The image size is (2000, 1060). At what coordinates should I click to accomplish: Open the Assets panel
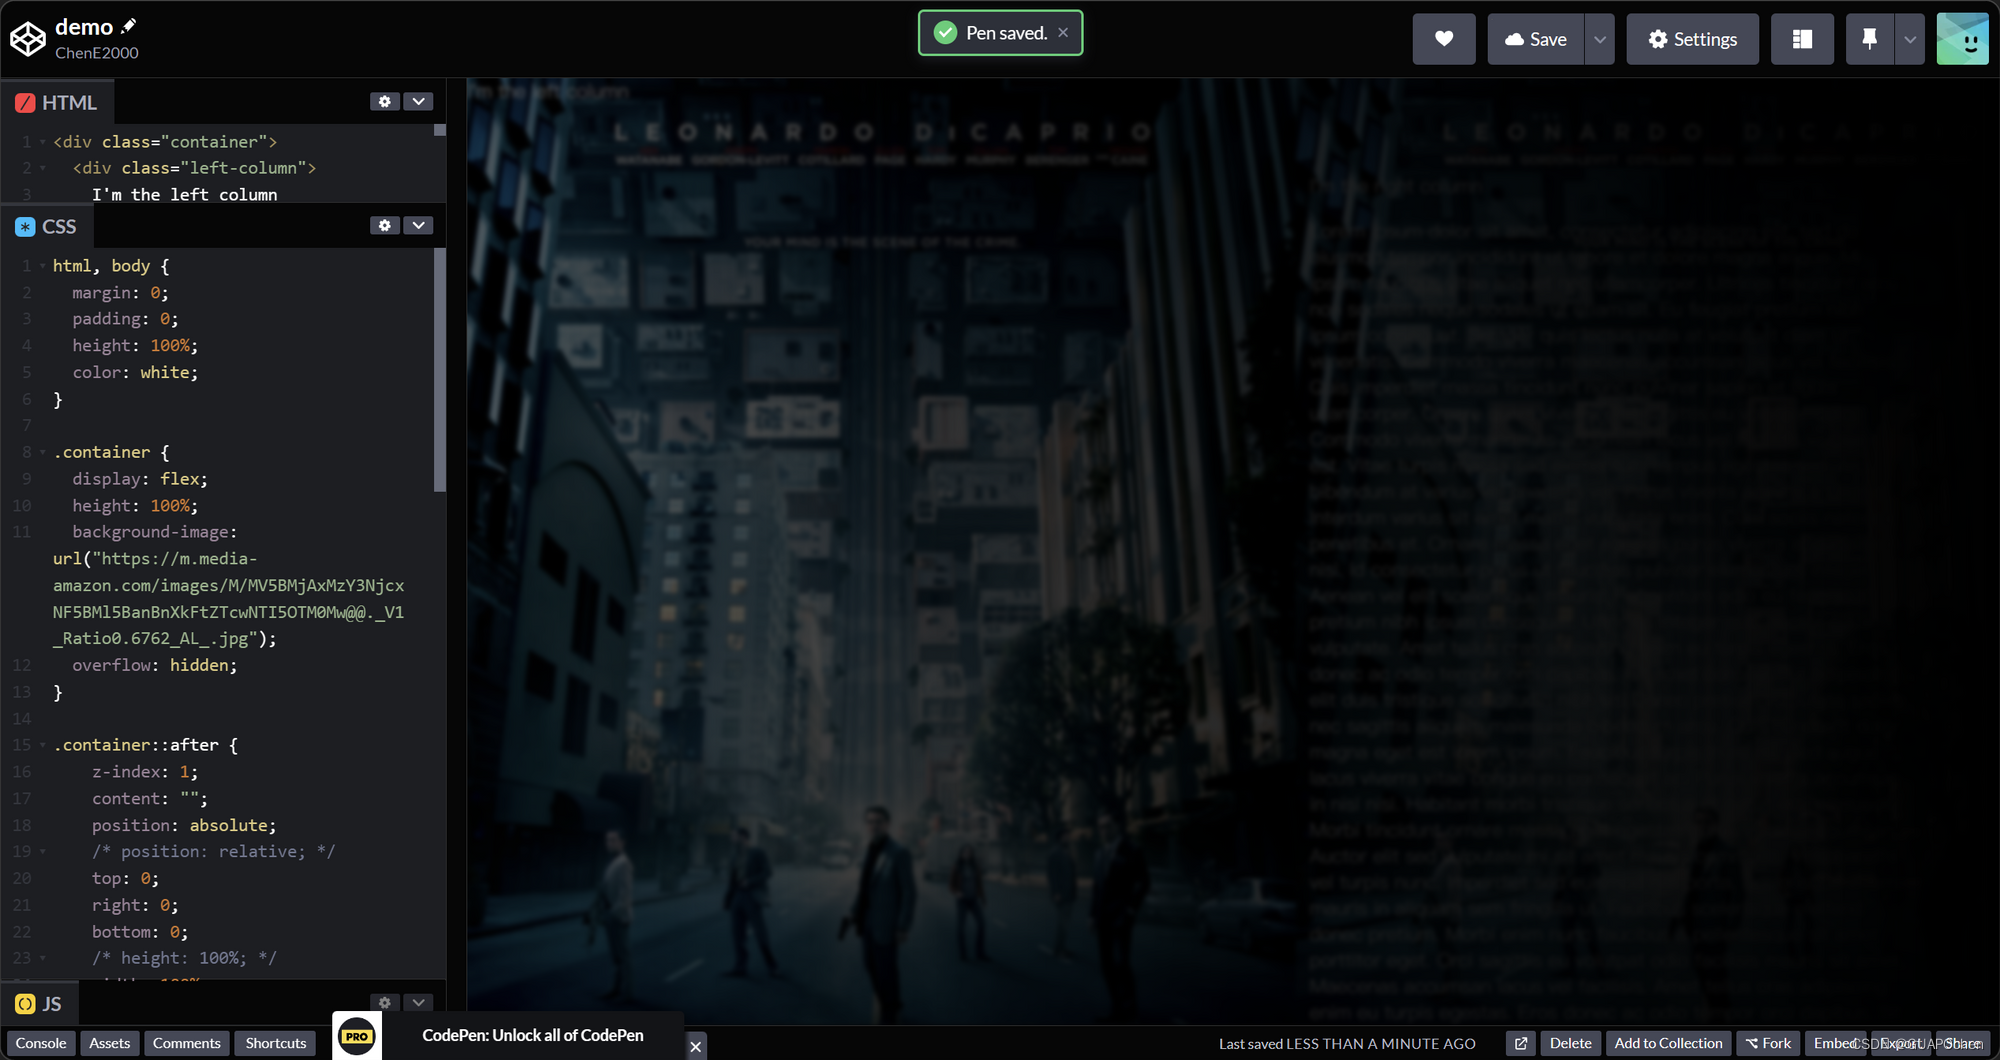coord(110,1043)
